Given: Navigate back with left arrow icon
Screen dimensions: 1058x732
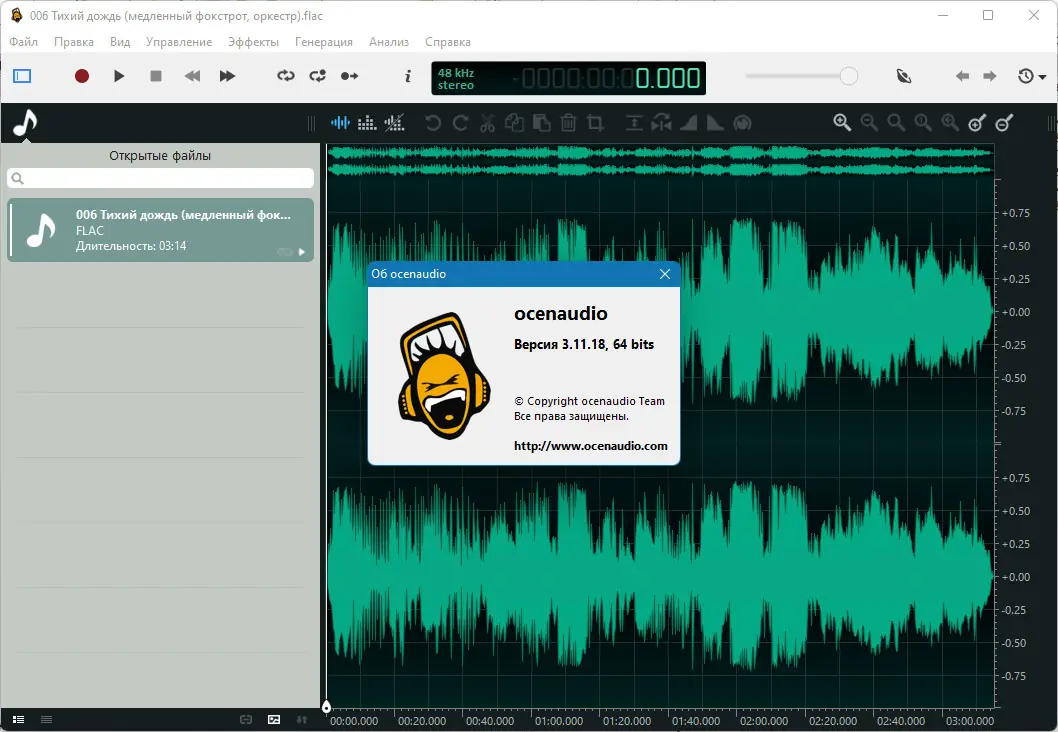Looking at the screenshot, I should [x=962, y=76].
